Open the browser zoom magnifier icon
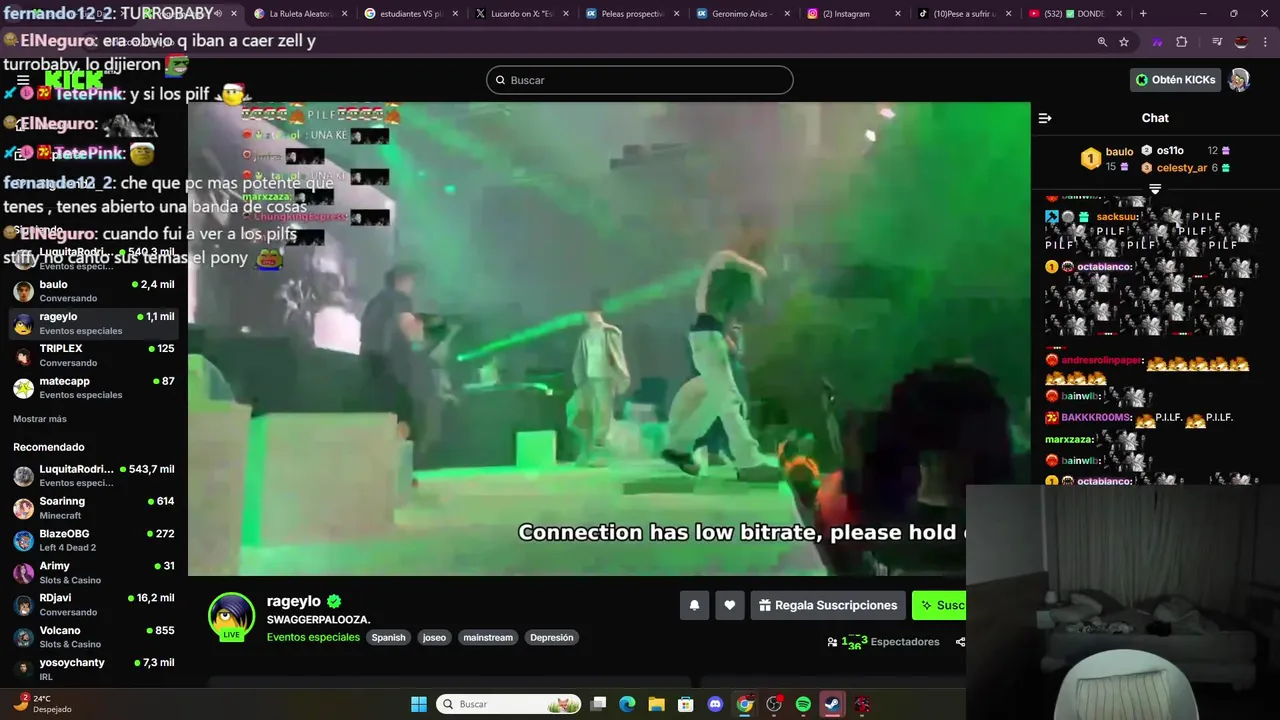 coord(1102,42)
